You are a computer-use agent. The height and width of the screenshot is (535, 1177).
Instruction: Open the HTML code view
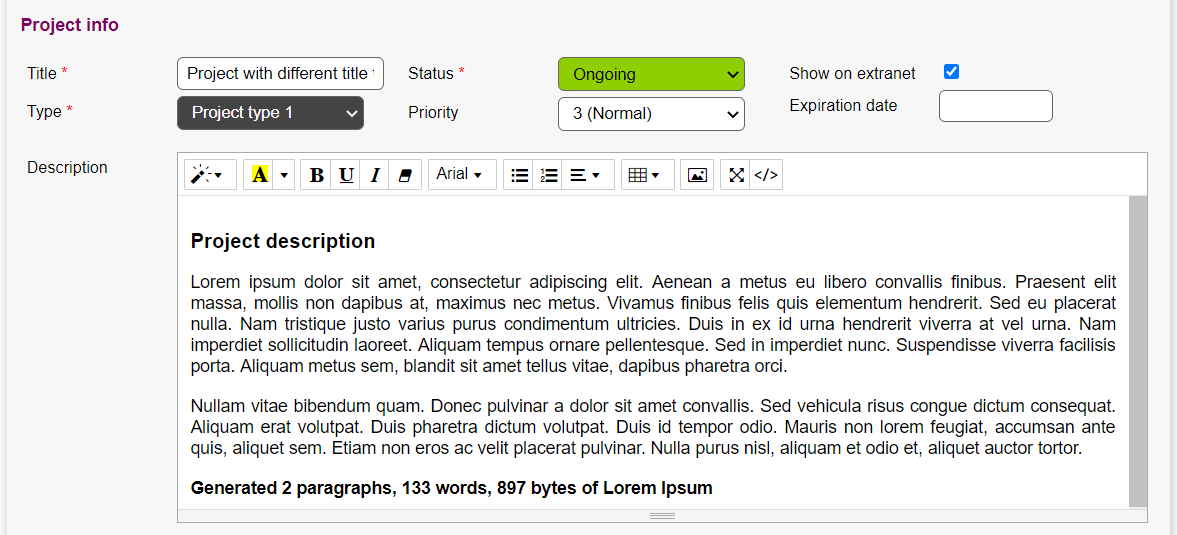[766, 175]
